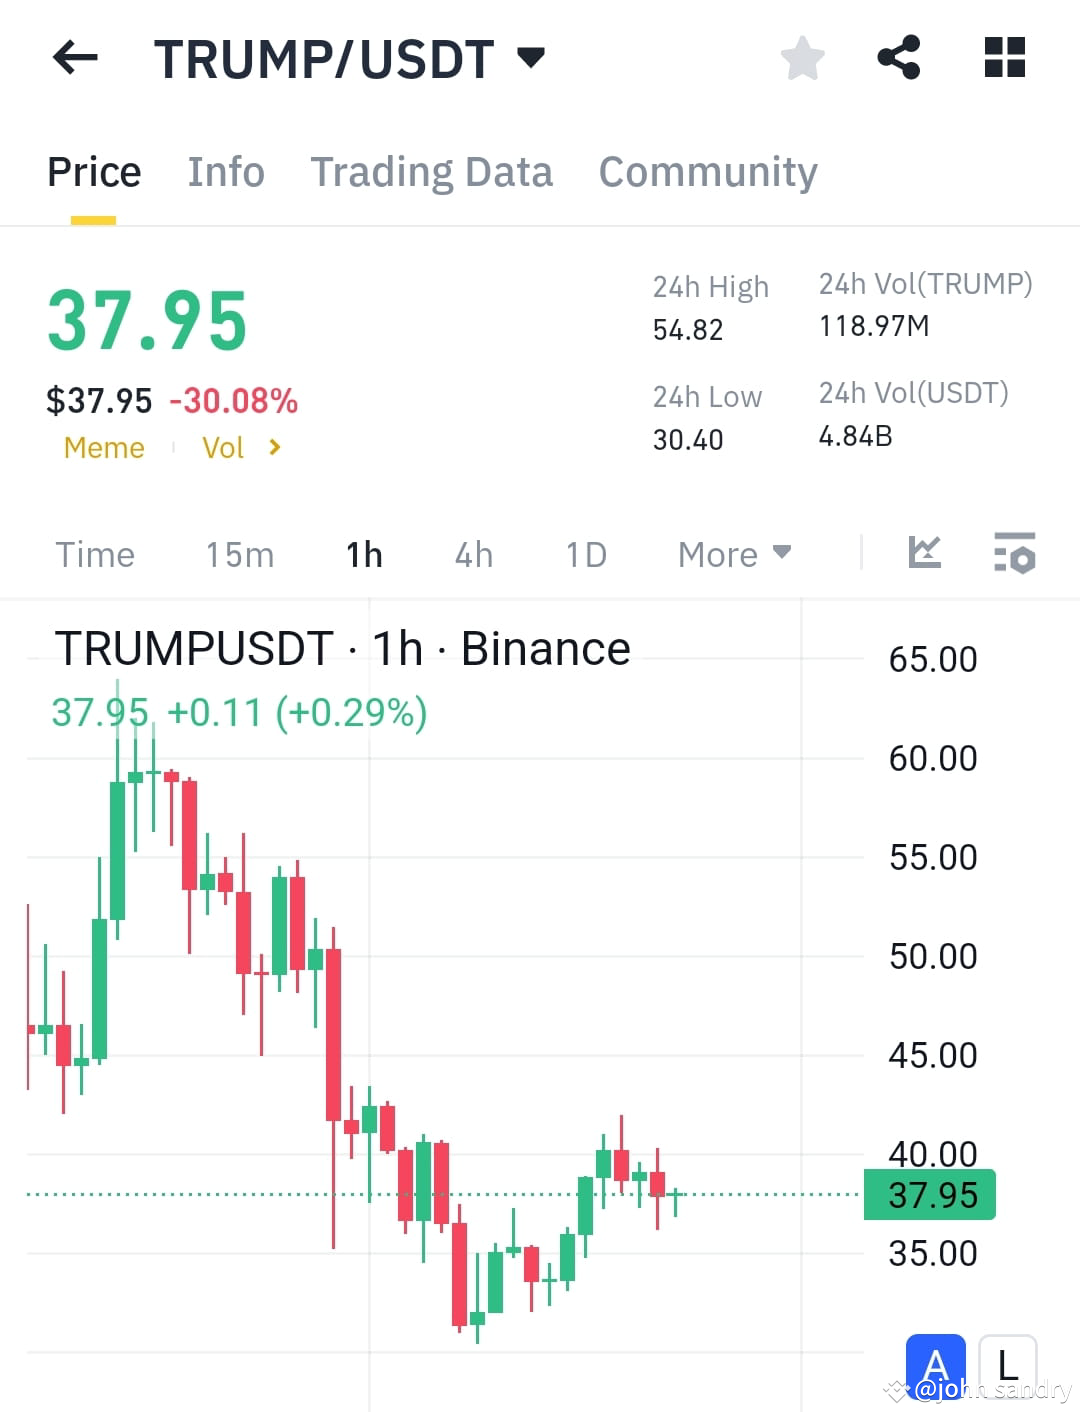The height and width of the screenshot is (1412, 1080).
Task: Switch to the Info tab
Action: click(x=225, y=172)
